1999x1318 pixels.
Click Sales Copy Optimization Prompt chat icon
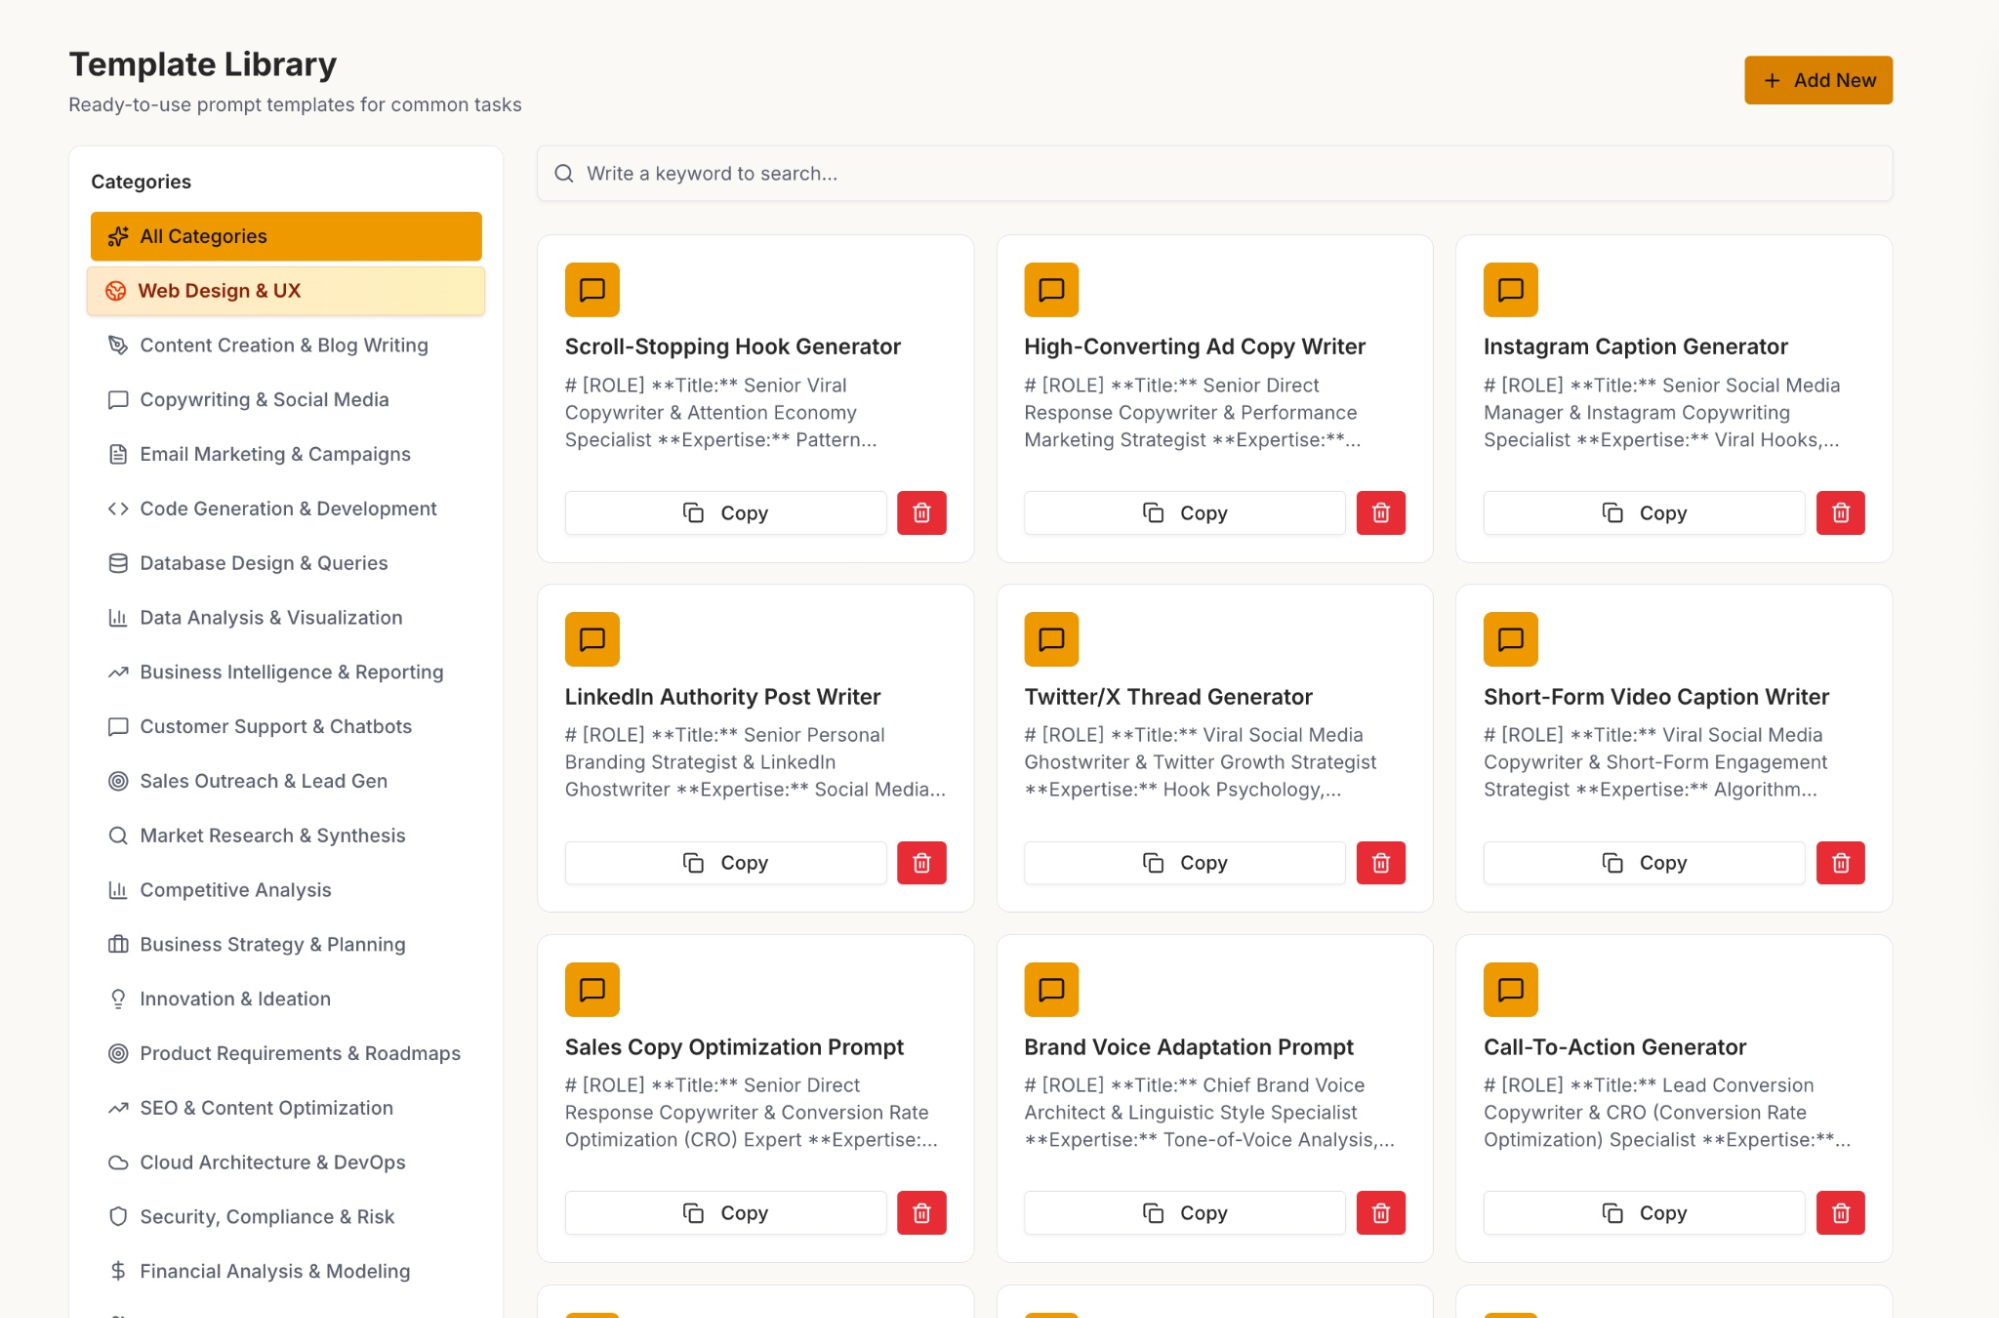click(592, 990)
